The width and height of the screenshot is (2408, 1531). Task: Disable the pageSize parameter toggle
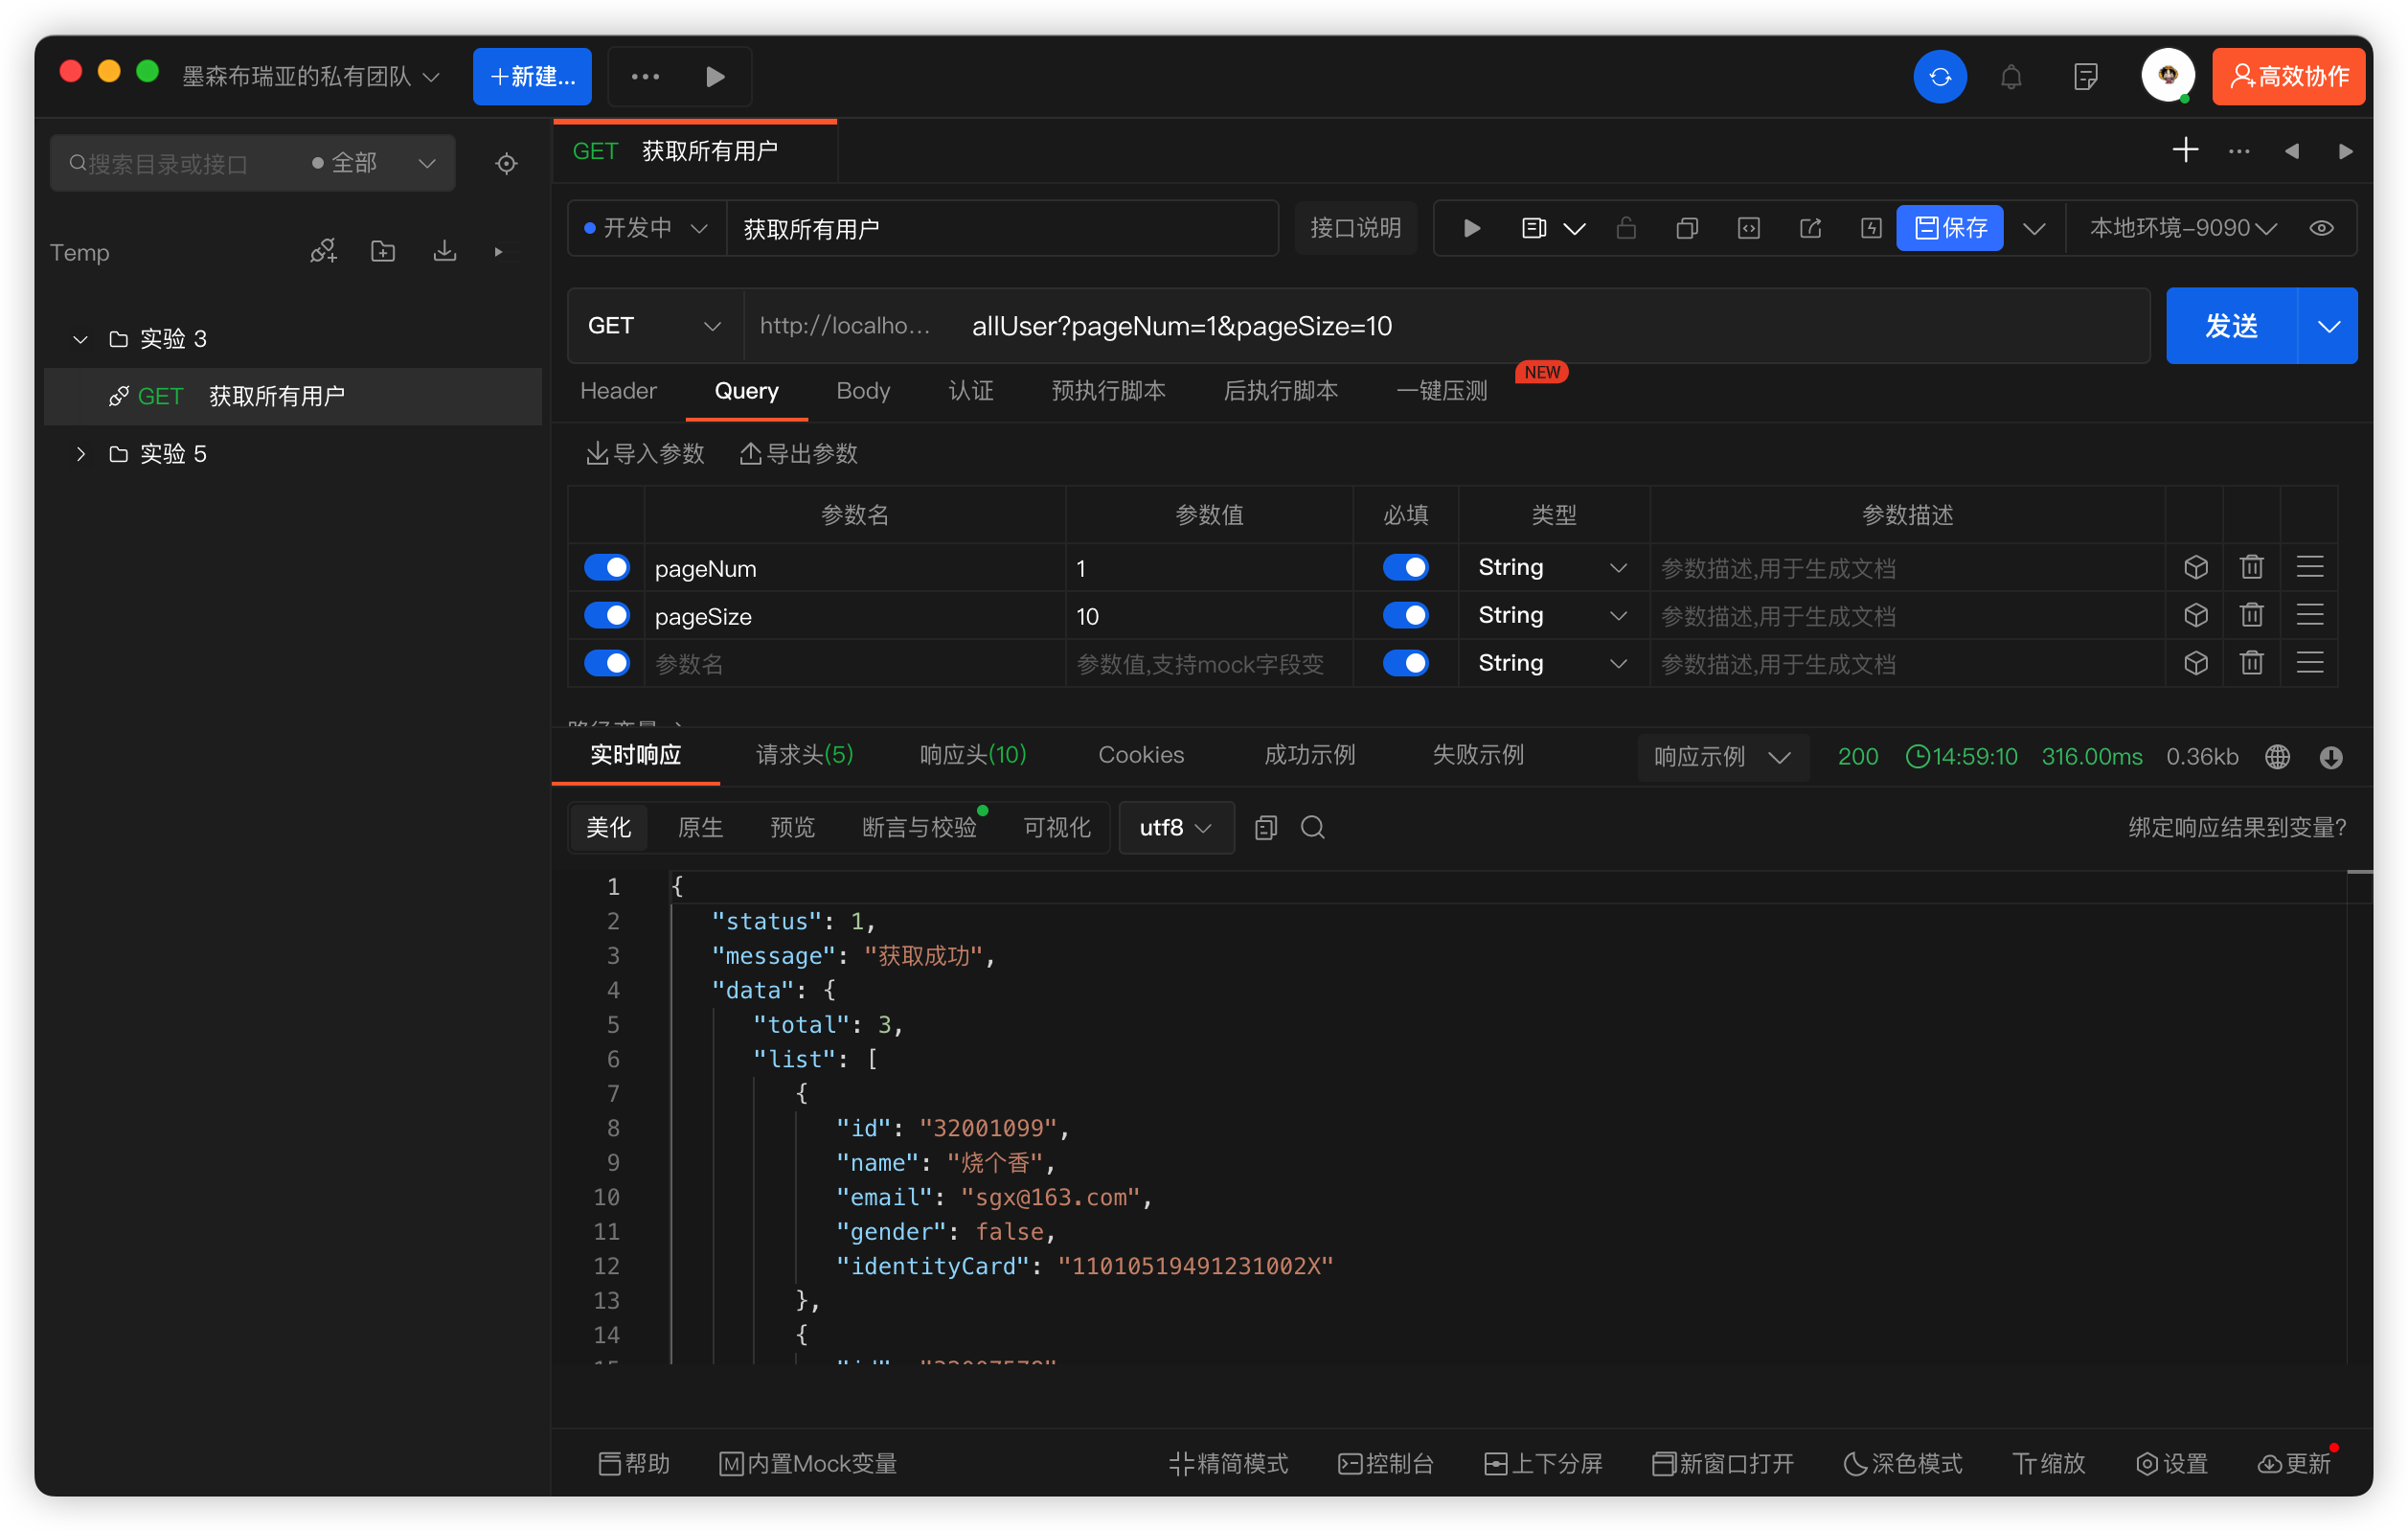point(607,615)
